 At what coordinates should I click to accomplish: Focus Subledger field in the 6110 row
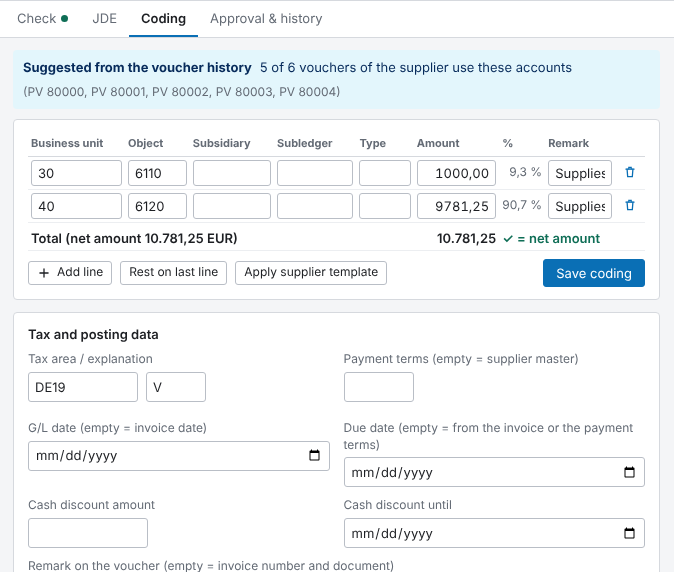pyautogui.click(x=315, y=173)
